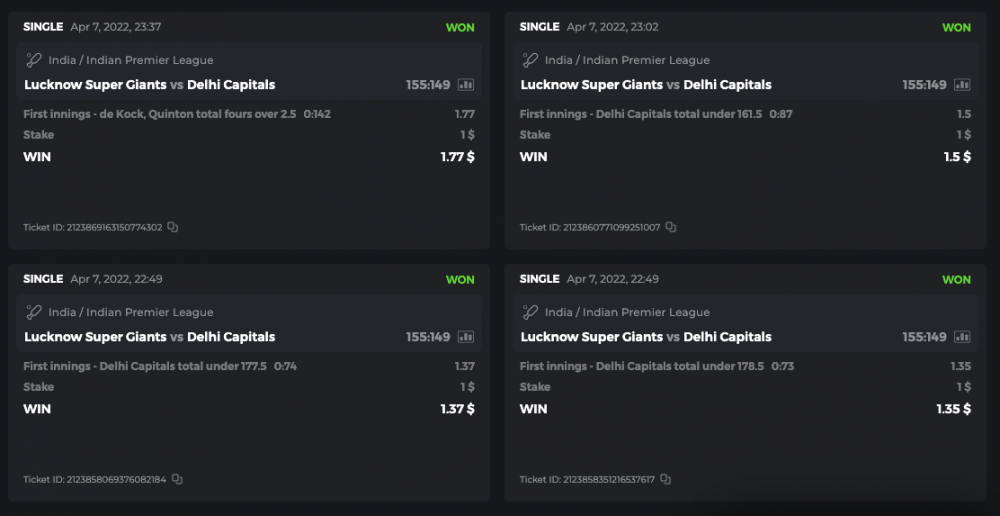Viewport: 1000px width, 516px height.
Task: Open statistics icon in under 161.5 bet
Action: pos(962,85)
